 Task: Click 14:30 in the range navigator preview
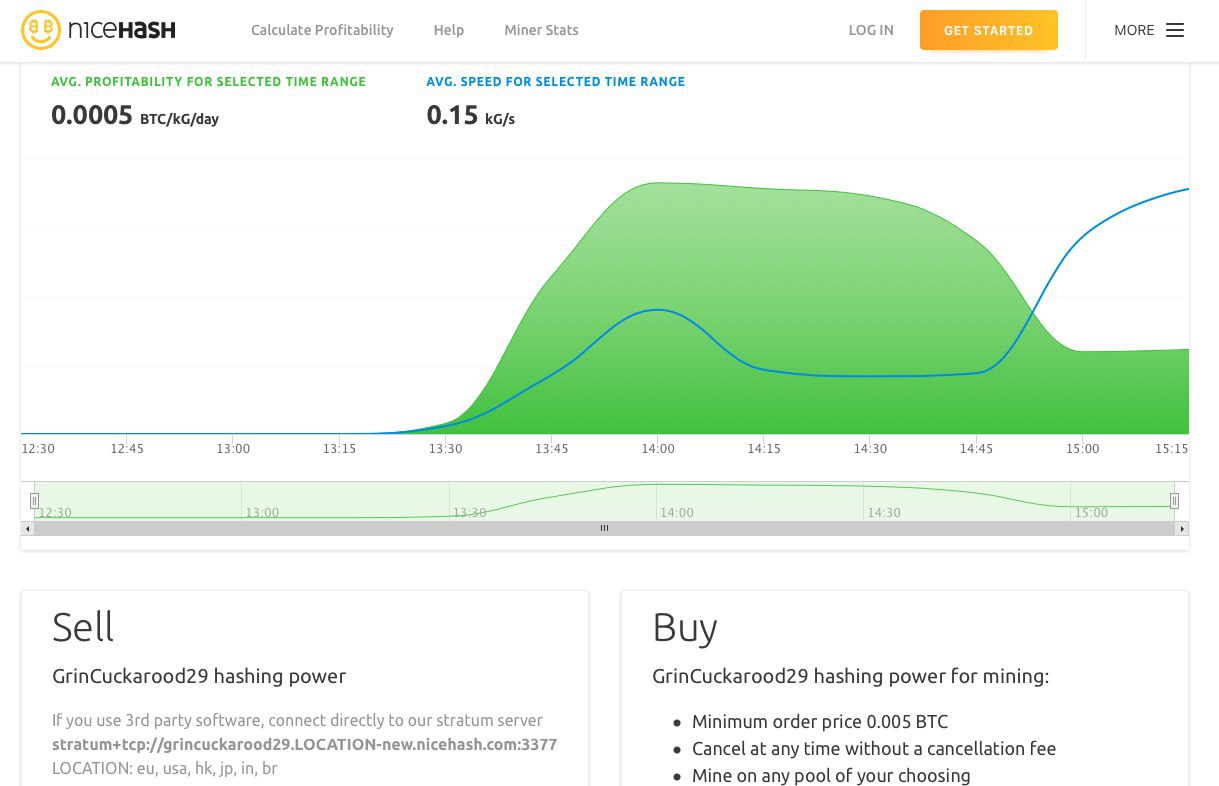[x=884, y=513]
